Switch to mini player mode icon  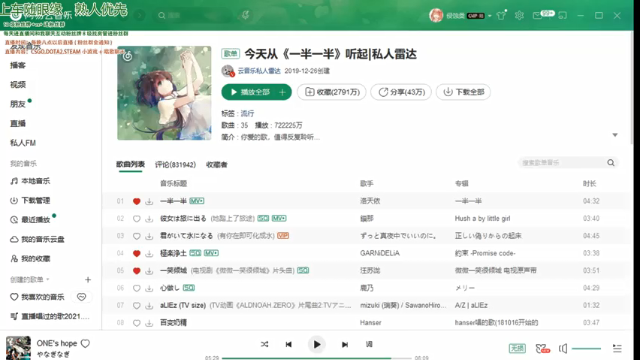(x=563, y=16)
